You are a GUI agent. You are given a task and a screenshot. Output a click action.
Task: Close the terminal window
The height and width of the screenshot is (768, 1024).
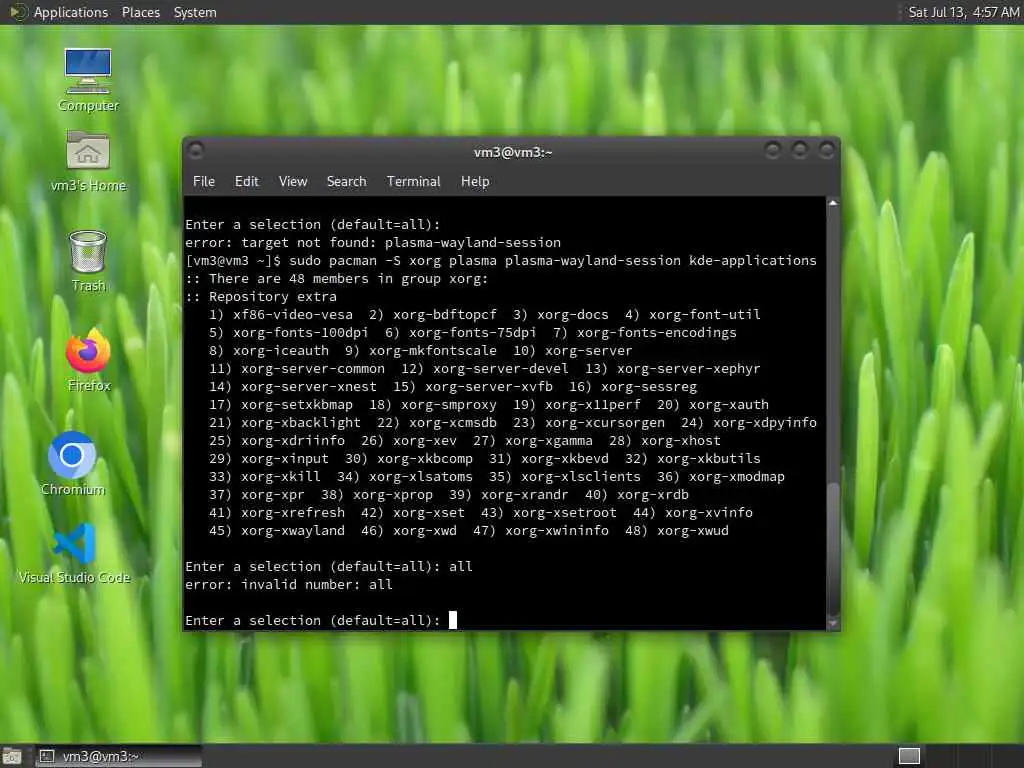[826, 151]
